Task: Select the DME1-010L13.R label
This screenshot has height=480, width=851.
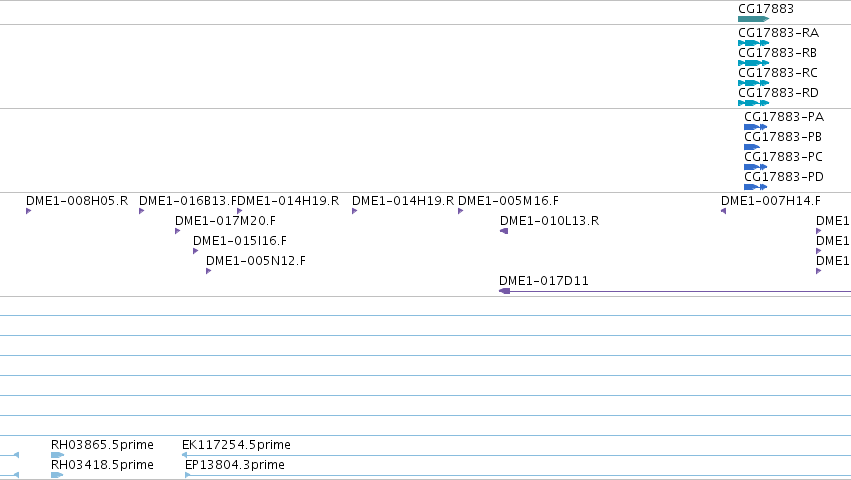Action: click(x=549, y=221)
